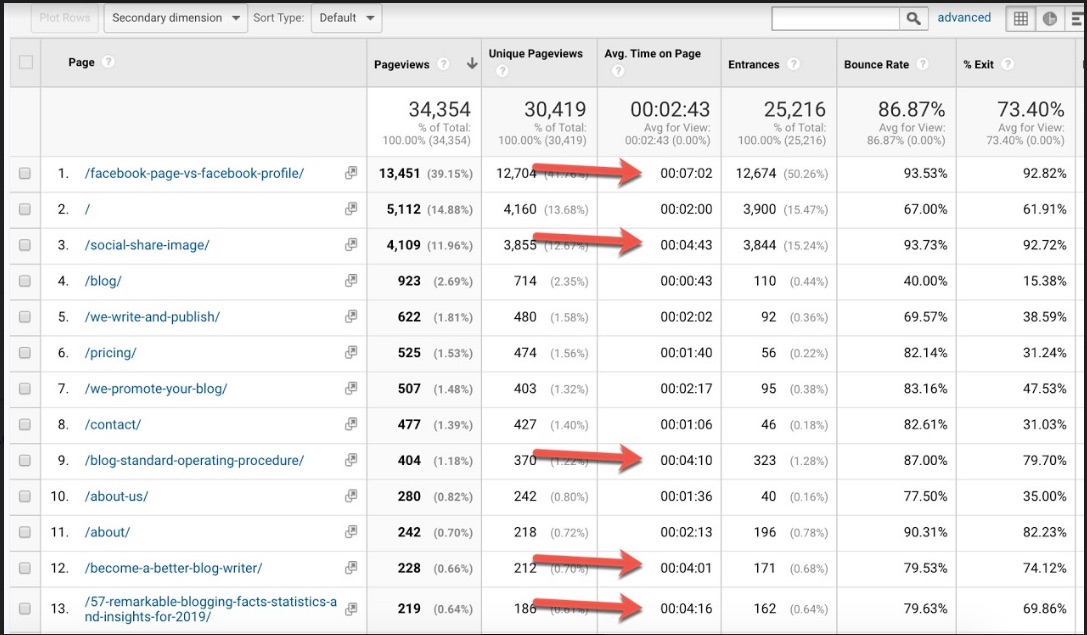This screenshot has width=1087, height=635.
Task: Enable checkbox for /about-us/ row
Action: (25, 497)
